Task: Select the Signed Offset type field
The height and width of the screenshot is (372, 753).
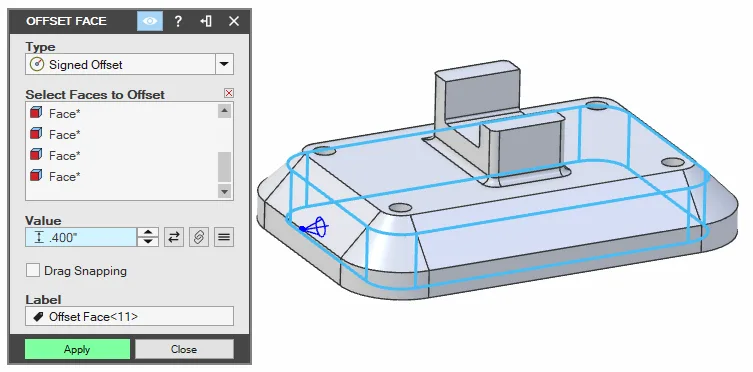Action: (120, 64)
